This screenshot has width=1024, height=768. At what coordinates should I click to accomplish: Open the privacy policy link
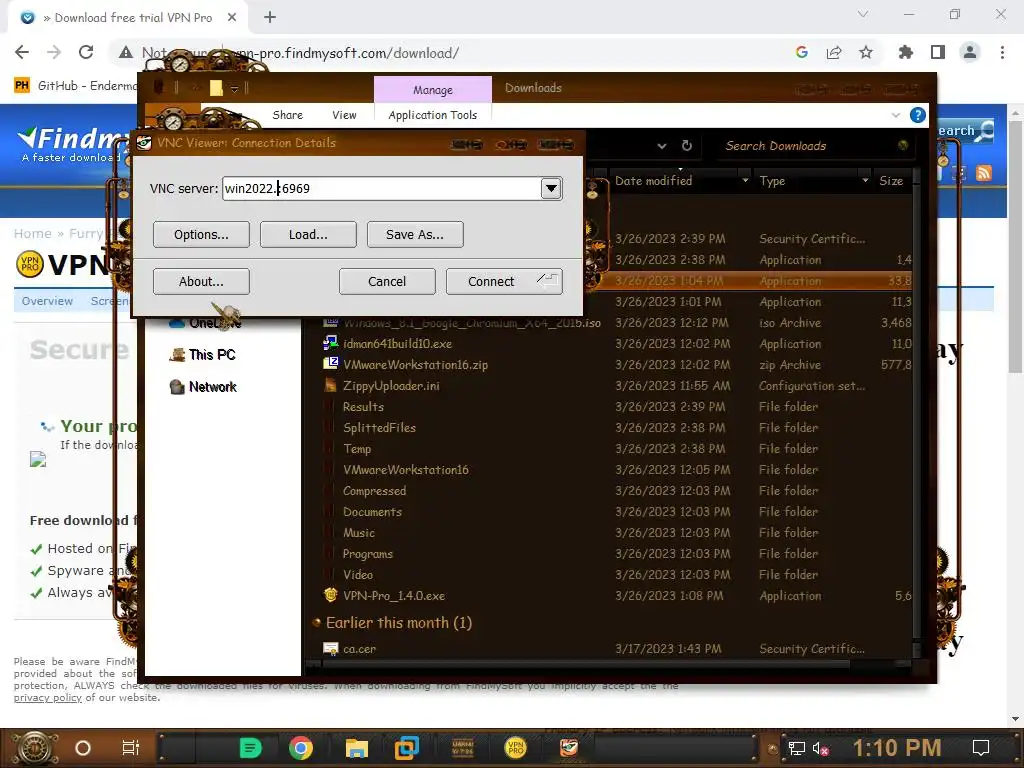click(x=48, y=697)
